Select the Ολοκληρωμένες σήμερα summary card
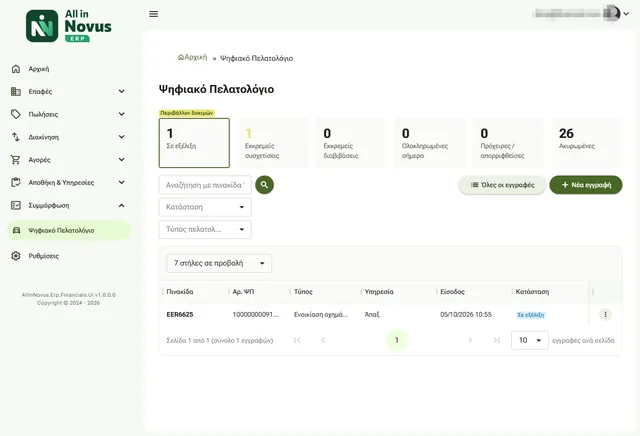640x436 pixels. pyautogui.click(x=429, y=143)
